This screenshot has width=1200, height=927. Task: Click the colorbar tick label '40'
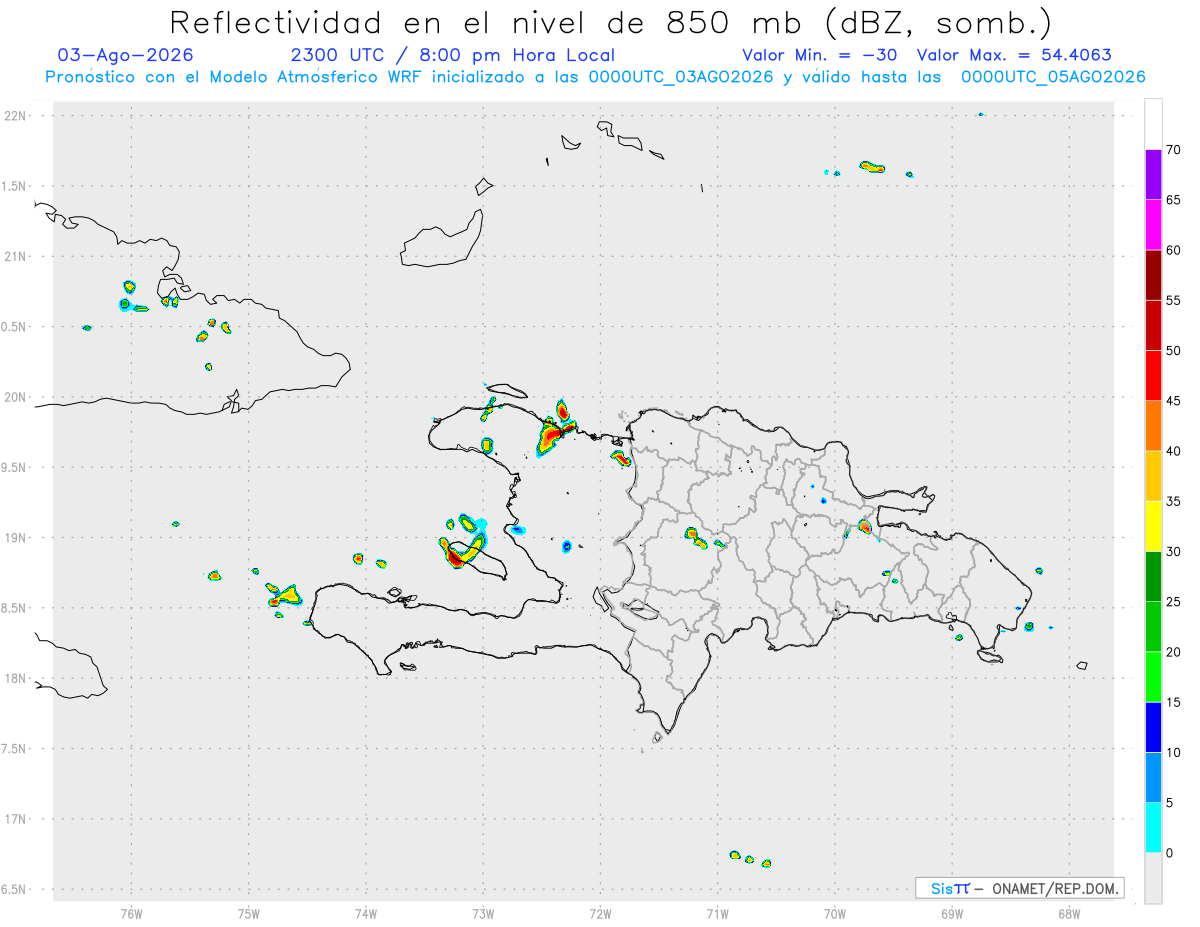click(1174, 451)
